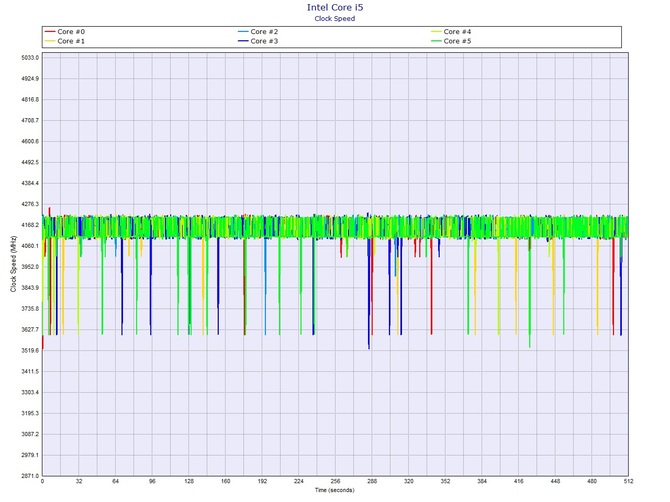Click the Clock Speed subtitle
The height and width of the screenshot is (502, 670).
pyautogui.click(x=335, y=18)
